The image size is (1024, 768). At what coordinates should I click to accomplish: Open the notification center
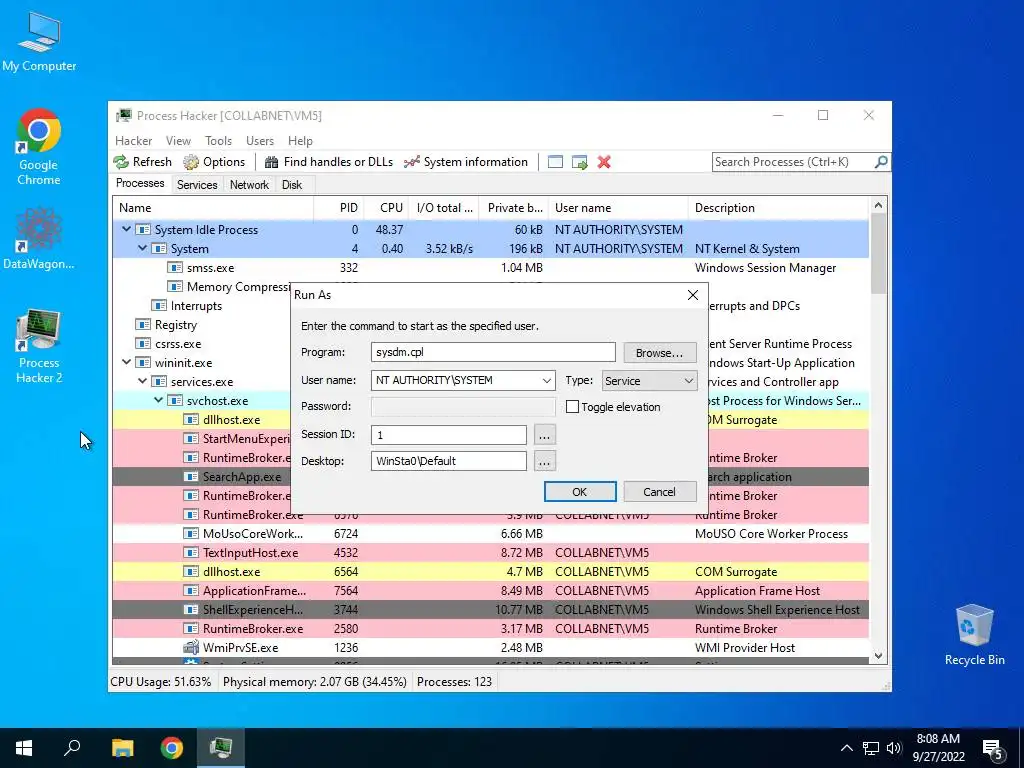(992, 748)
